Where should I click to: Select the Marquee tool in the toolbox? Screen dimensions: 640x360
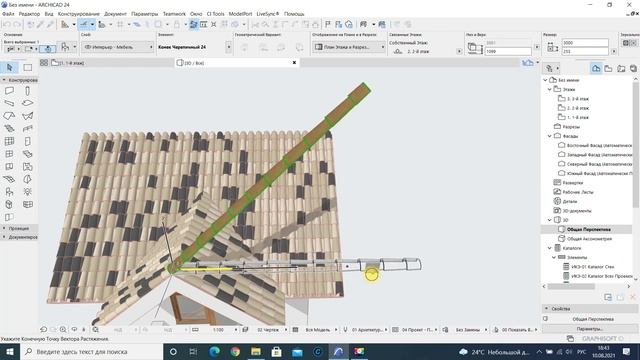click(x=28, y=67)
